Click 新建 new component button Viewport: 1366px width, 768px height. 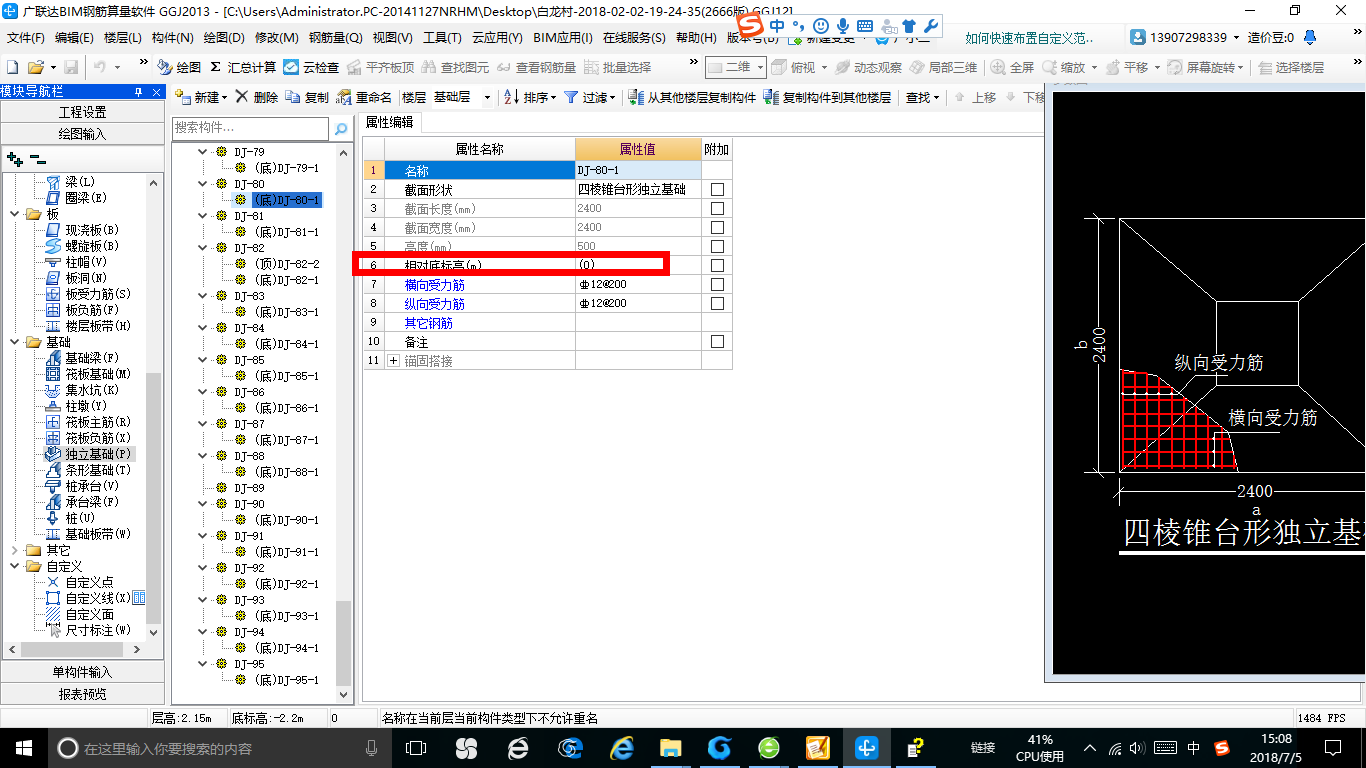[201, 98]
